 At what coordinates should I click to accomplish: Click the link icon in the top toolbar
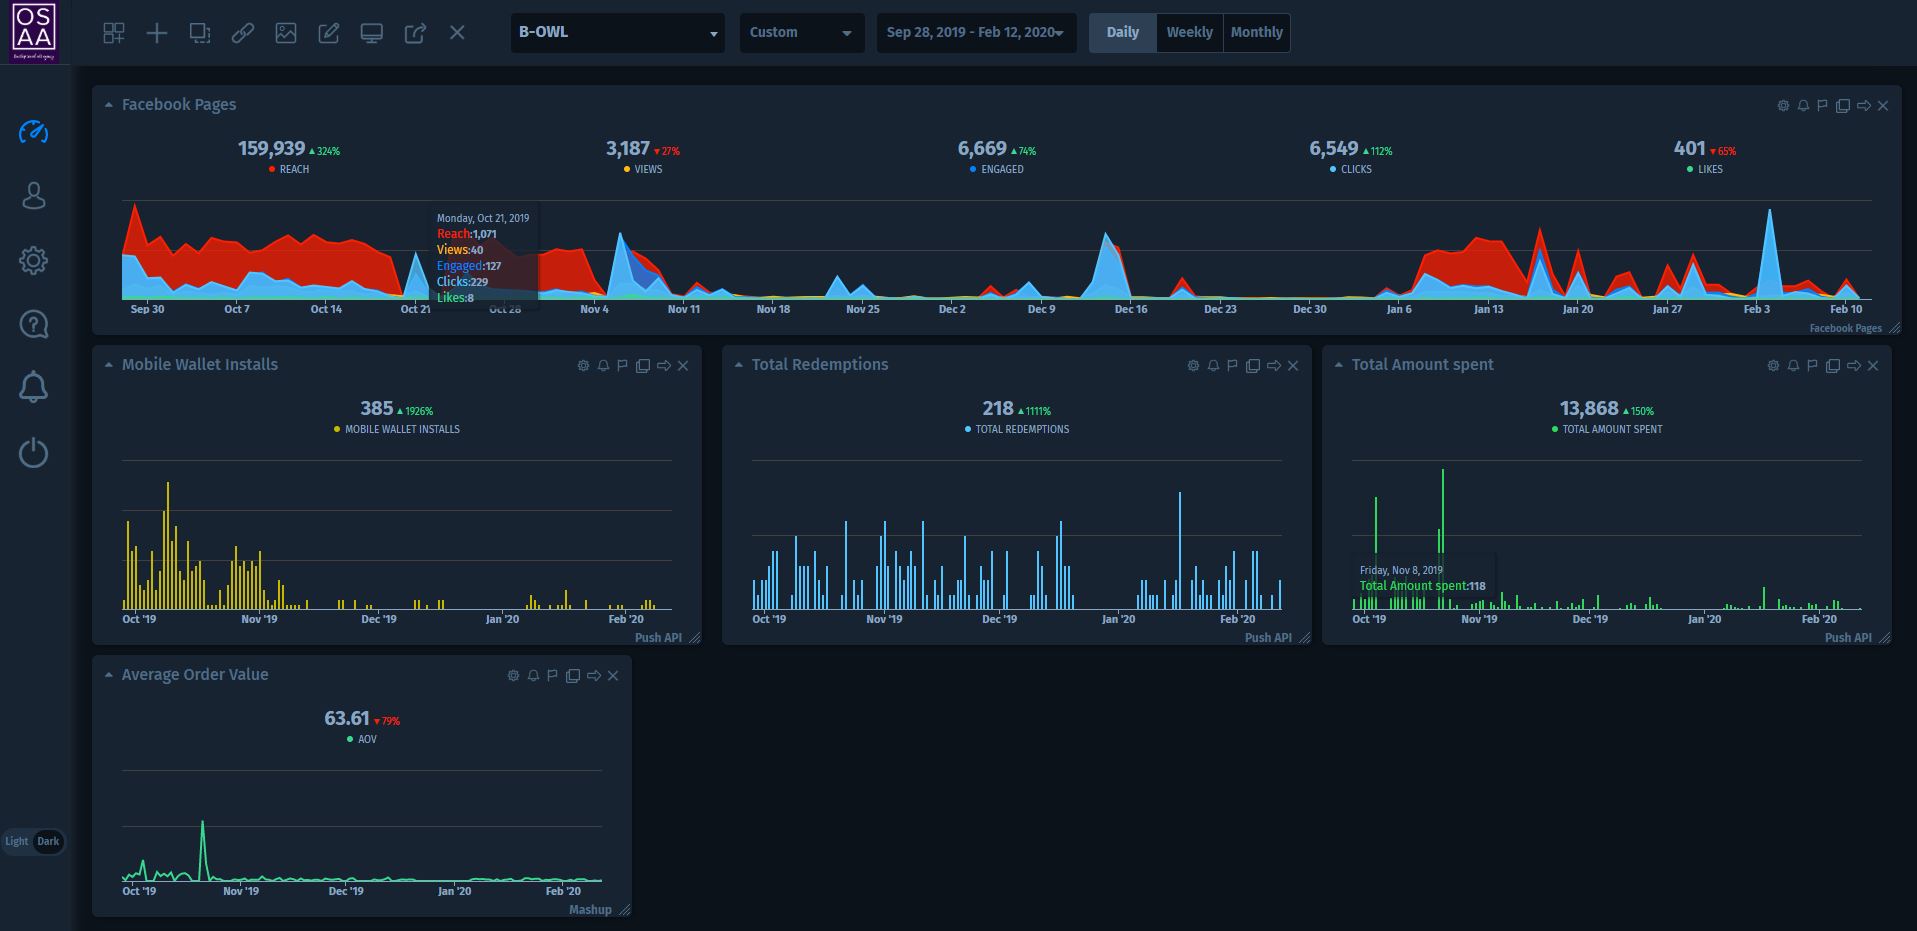click(x=243, y=32)
